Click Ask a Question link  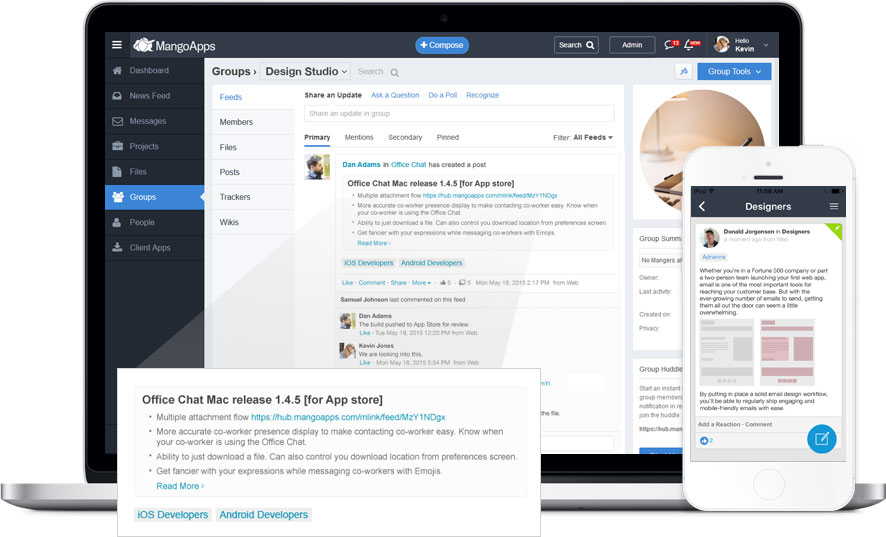coord(395,95)
